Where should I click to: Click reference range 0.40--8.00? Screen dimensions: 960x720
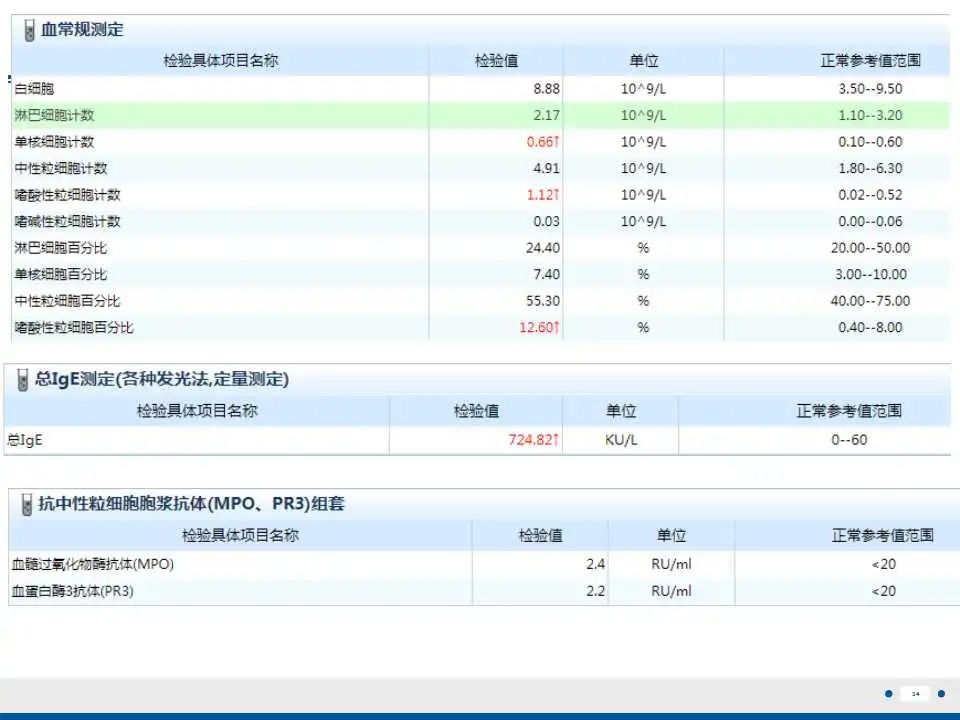870,328
